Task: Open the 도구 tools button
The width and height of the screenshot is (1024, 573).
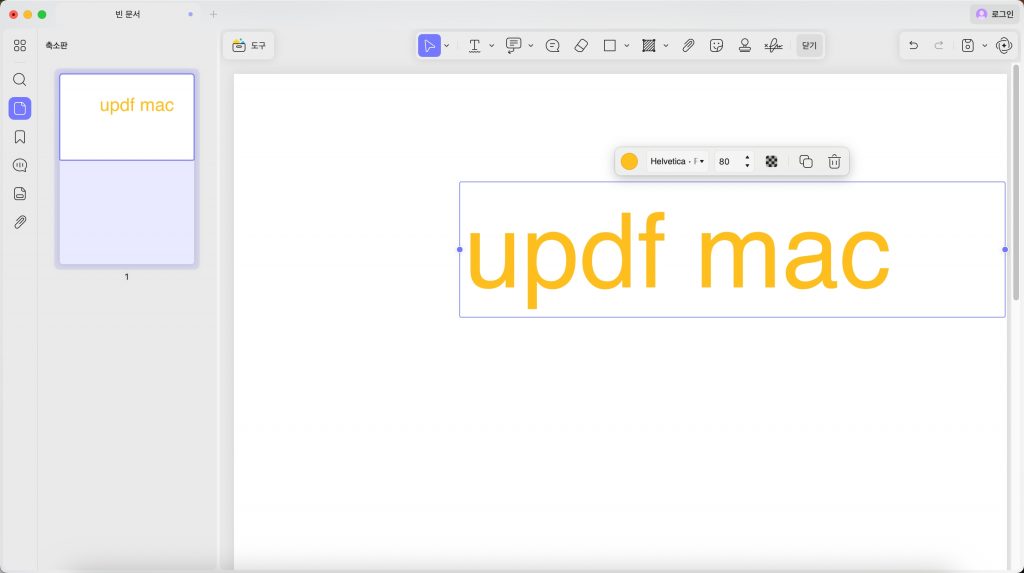Action: (x=249, y=46)
